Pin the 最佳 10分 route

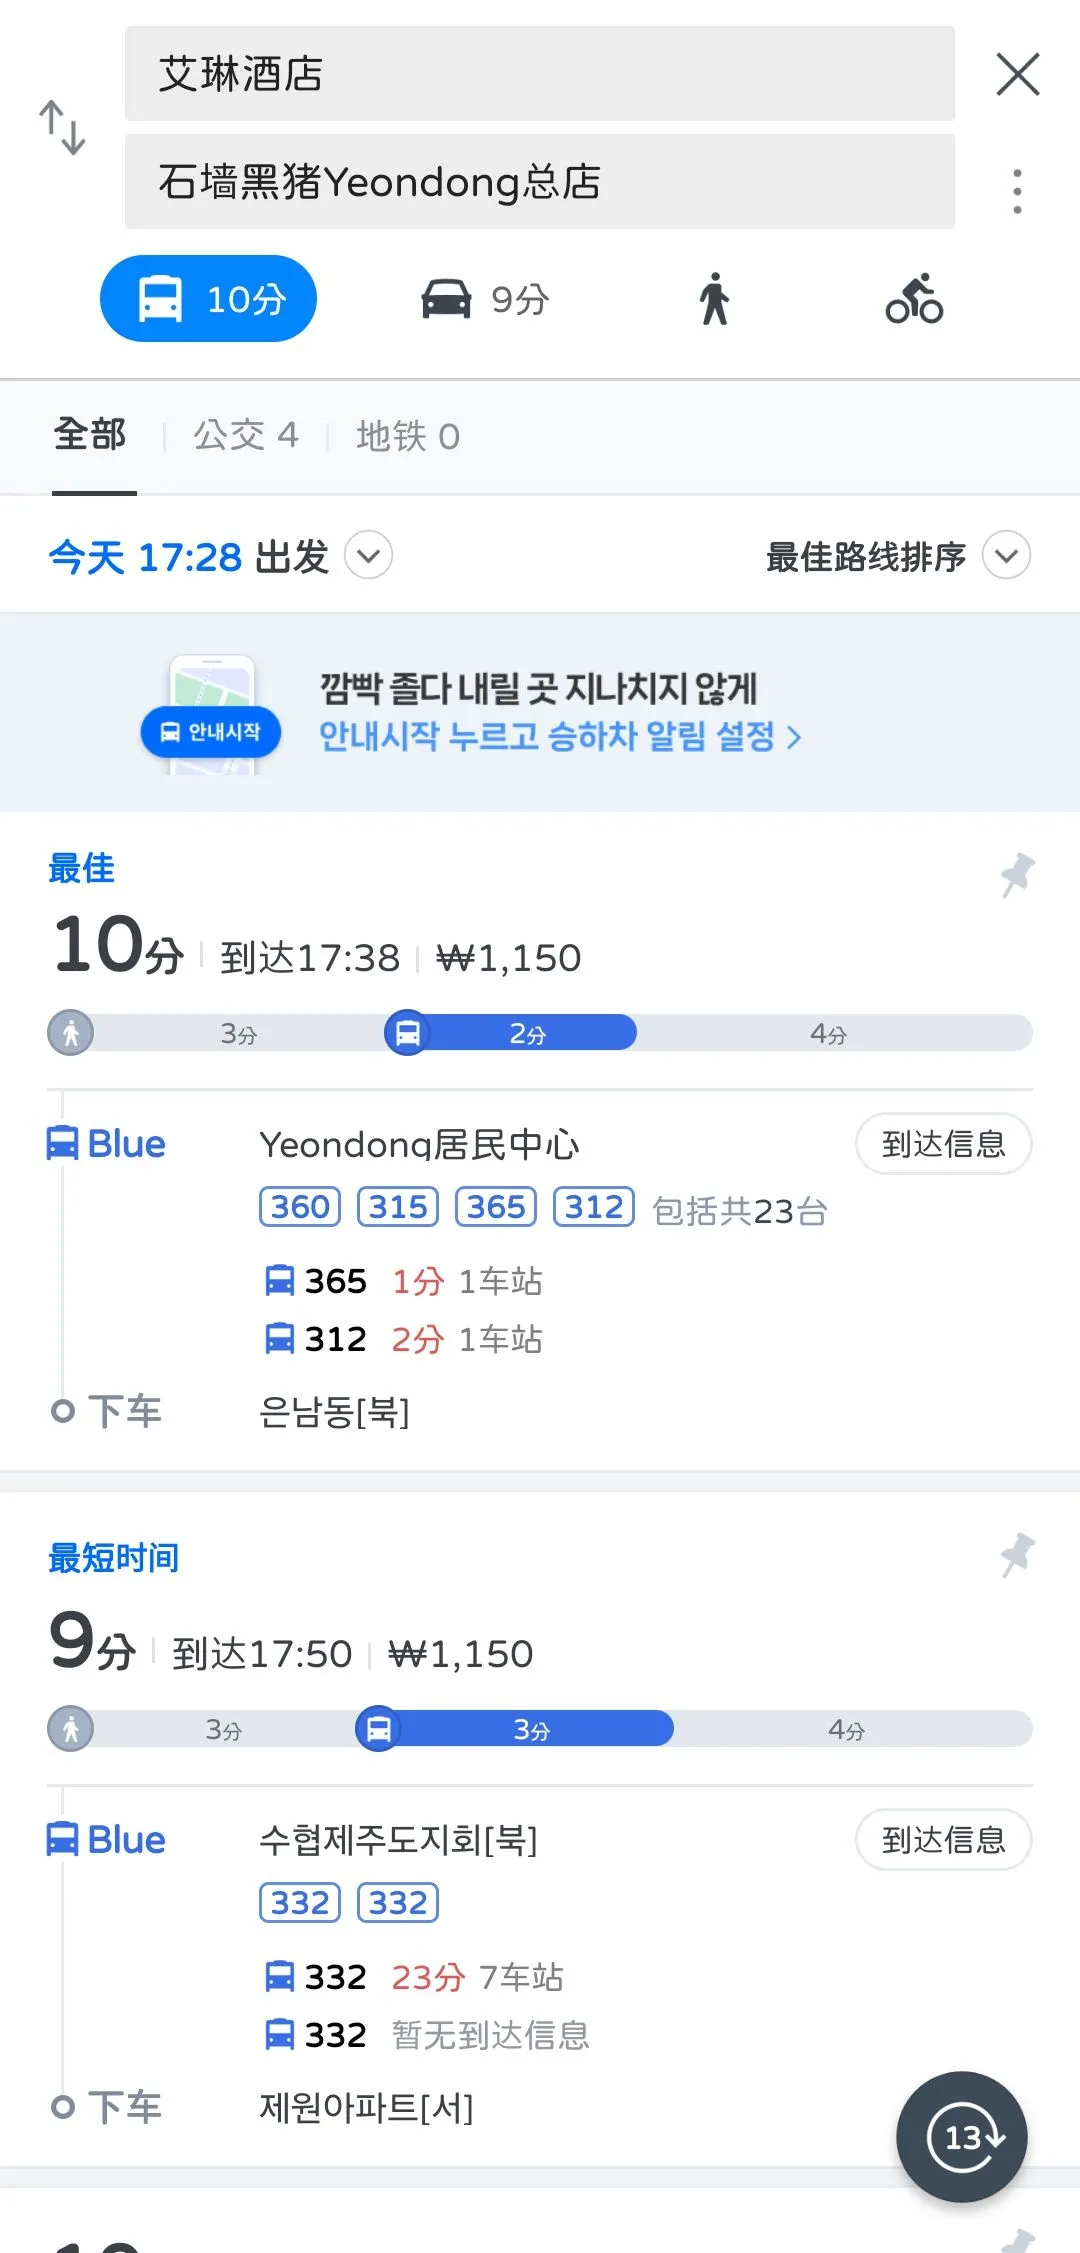tap(1018, 875)
